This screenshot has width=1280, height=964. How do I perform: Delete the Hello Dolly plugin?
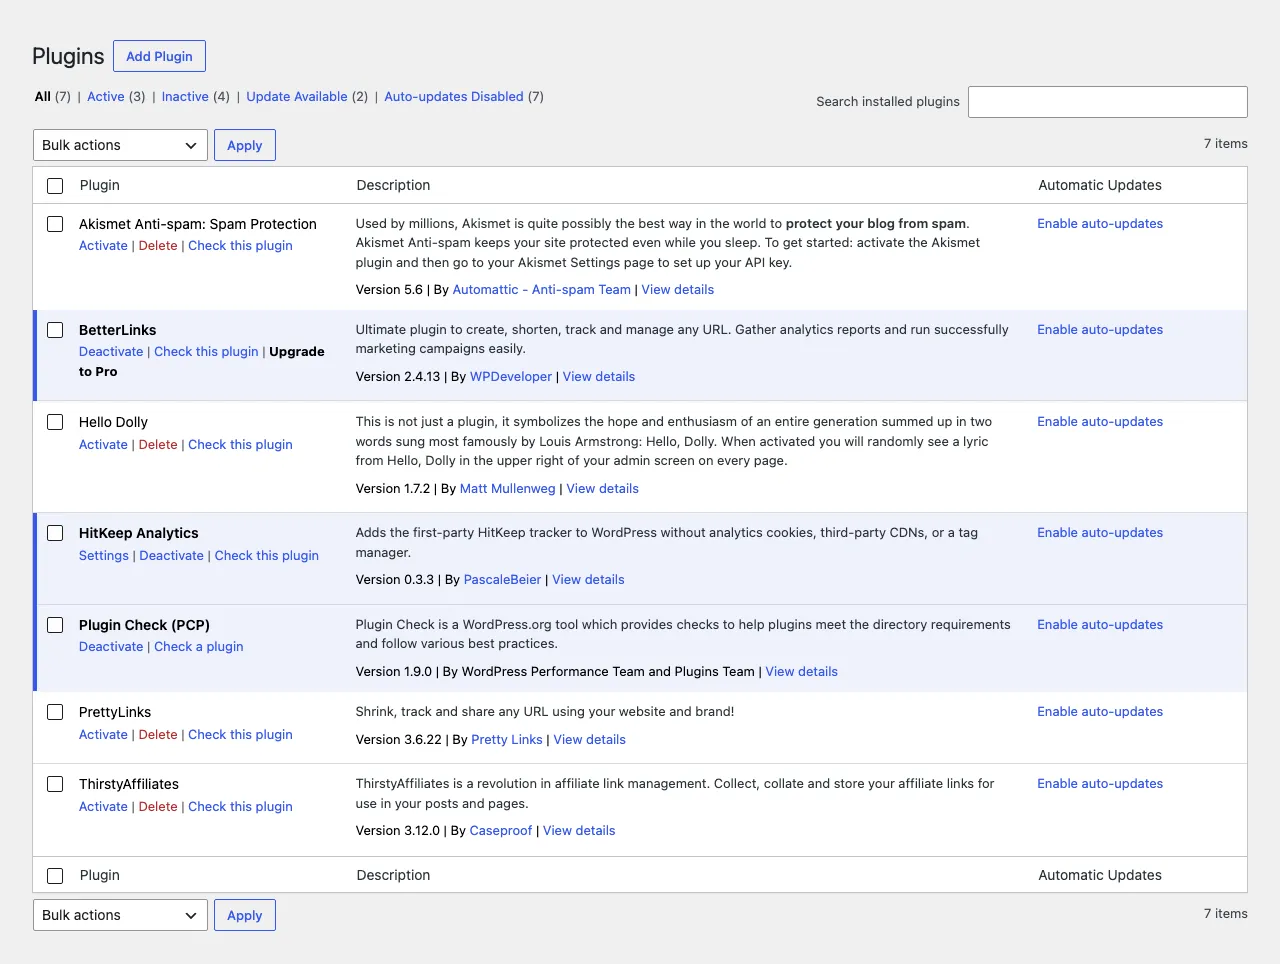click(x=158, y=445)
